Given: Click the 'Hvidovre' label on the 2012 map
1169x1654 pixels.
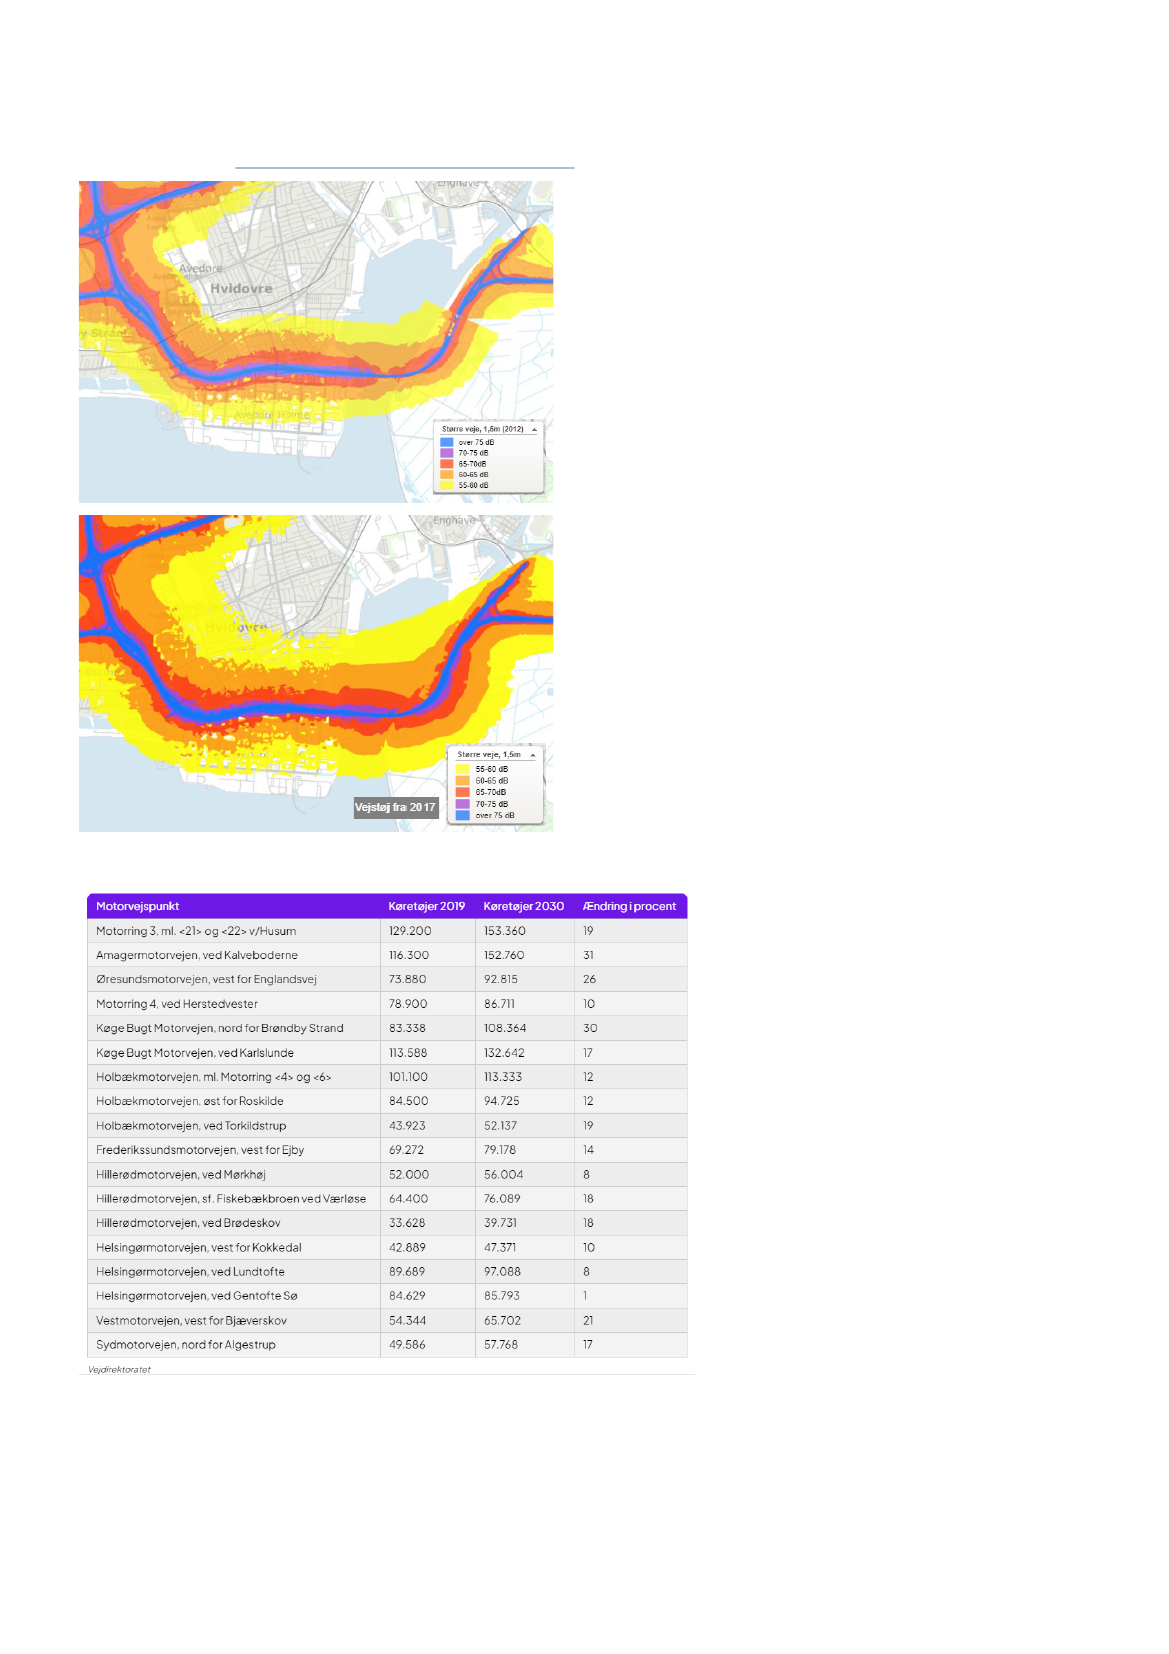Looking at the screenshot, I should [x=241, y=289].
